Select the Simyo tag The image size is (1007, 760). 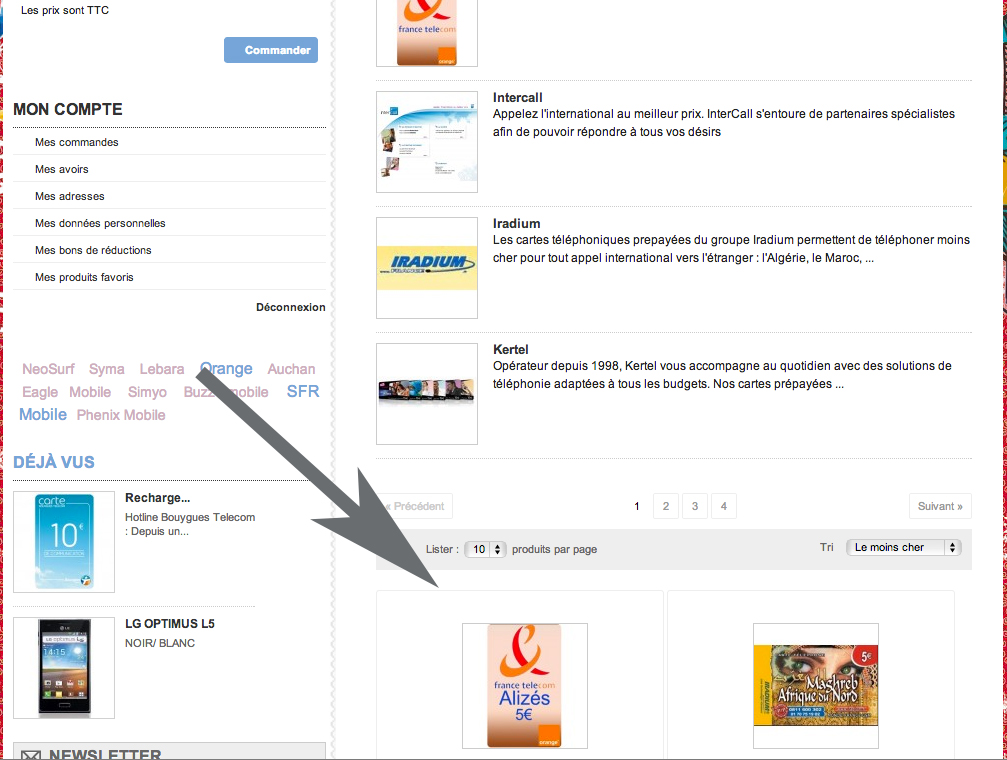point(147,392)
